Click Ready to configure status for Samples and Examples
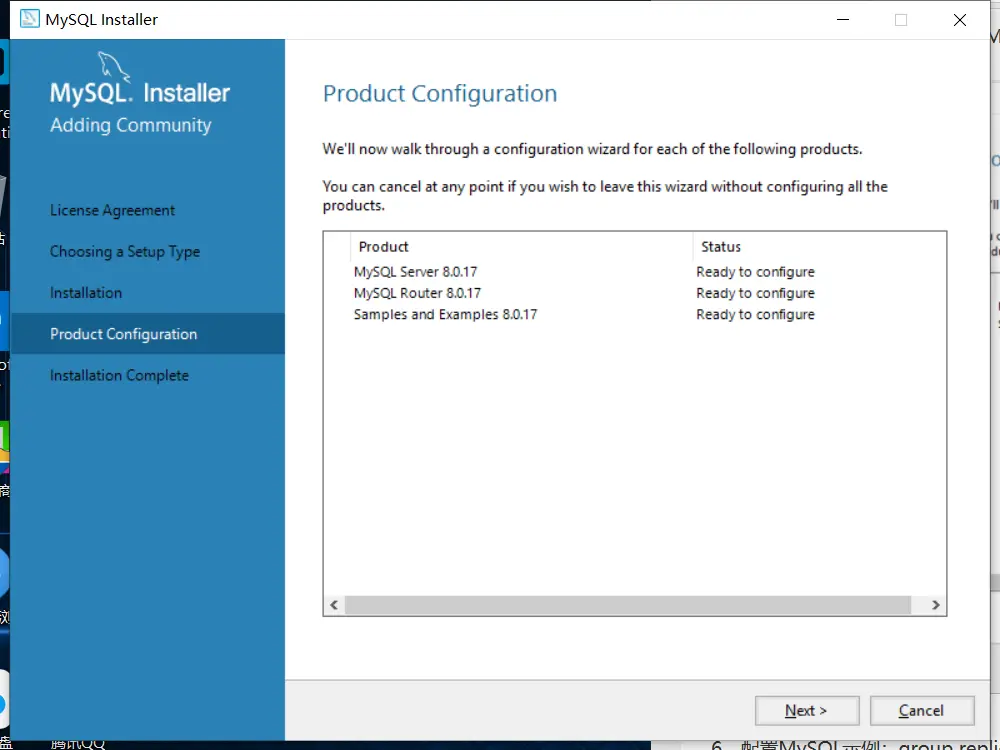The width and height of the screenshot is (1000, 750). (755, 314)
